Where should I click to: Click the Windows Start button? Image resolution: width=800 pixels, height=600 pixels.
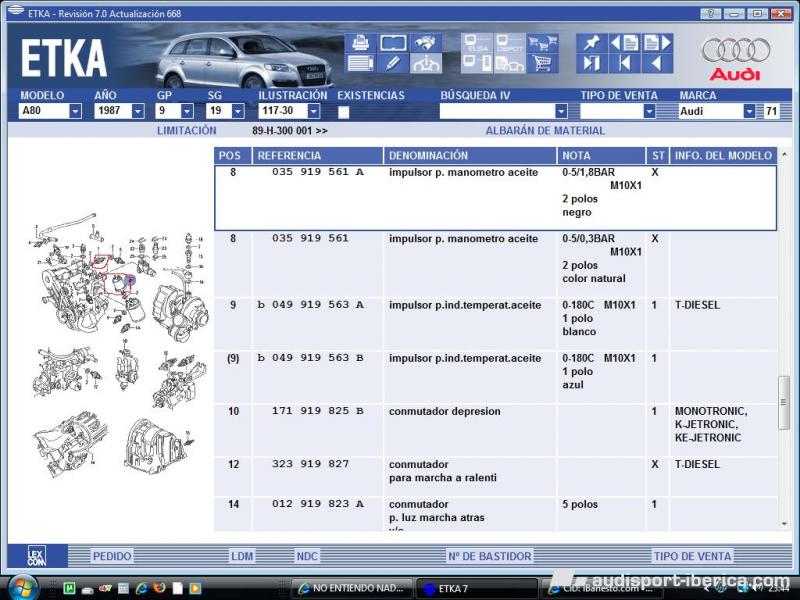click(22, 586)
